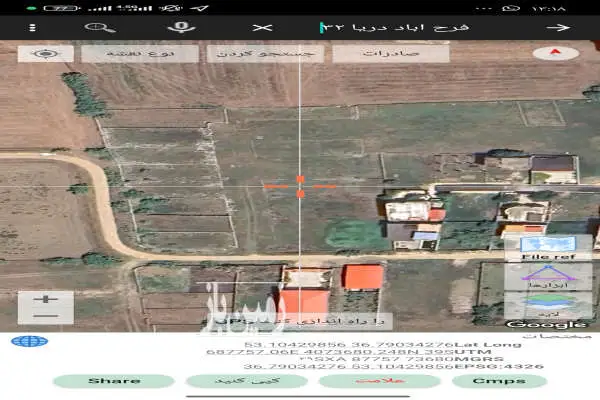Image resolution: width=600 pixels, height=400 pixels.
Task: Select the Lat Long coordinate line
Action: point(383,344)
